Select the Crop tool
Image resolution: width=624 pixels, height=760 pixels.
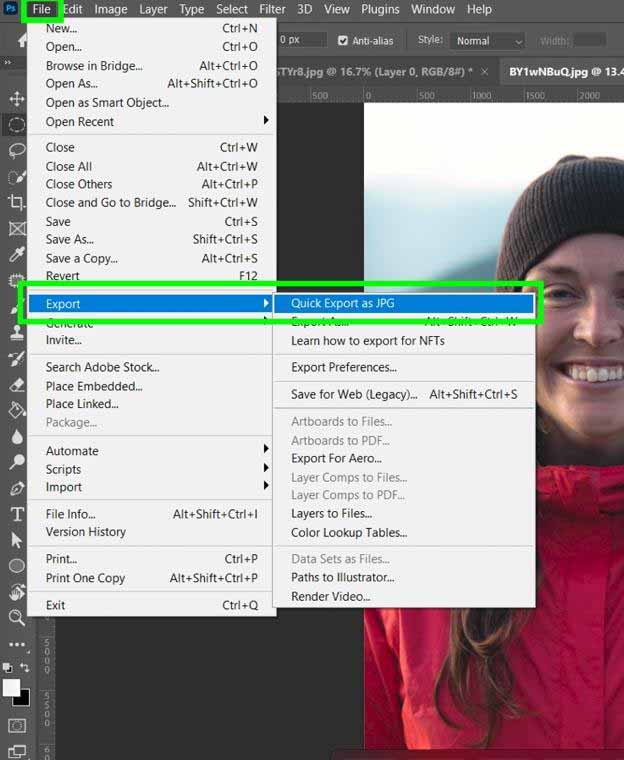(17, 202)
